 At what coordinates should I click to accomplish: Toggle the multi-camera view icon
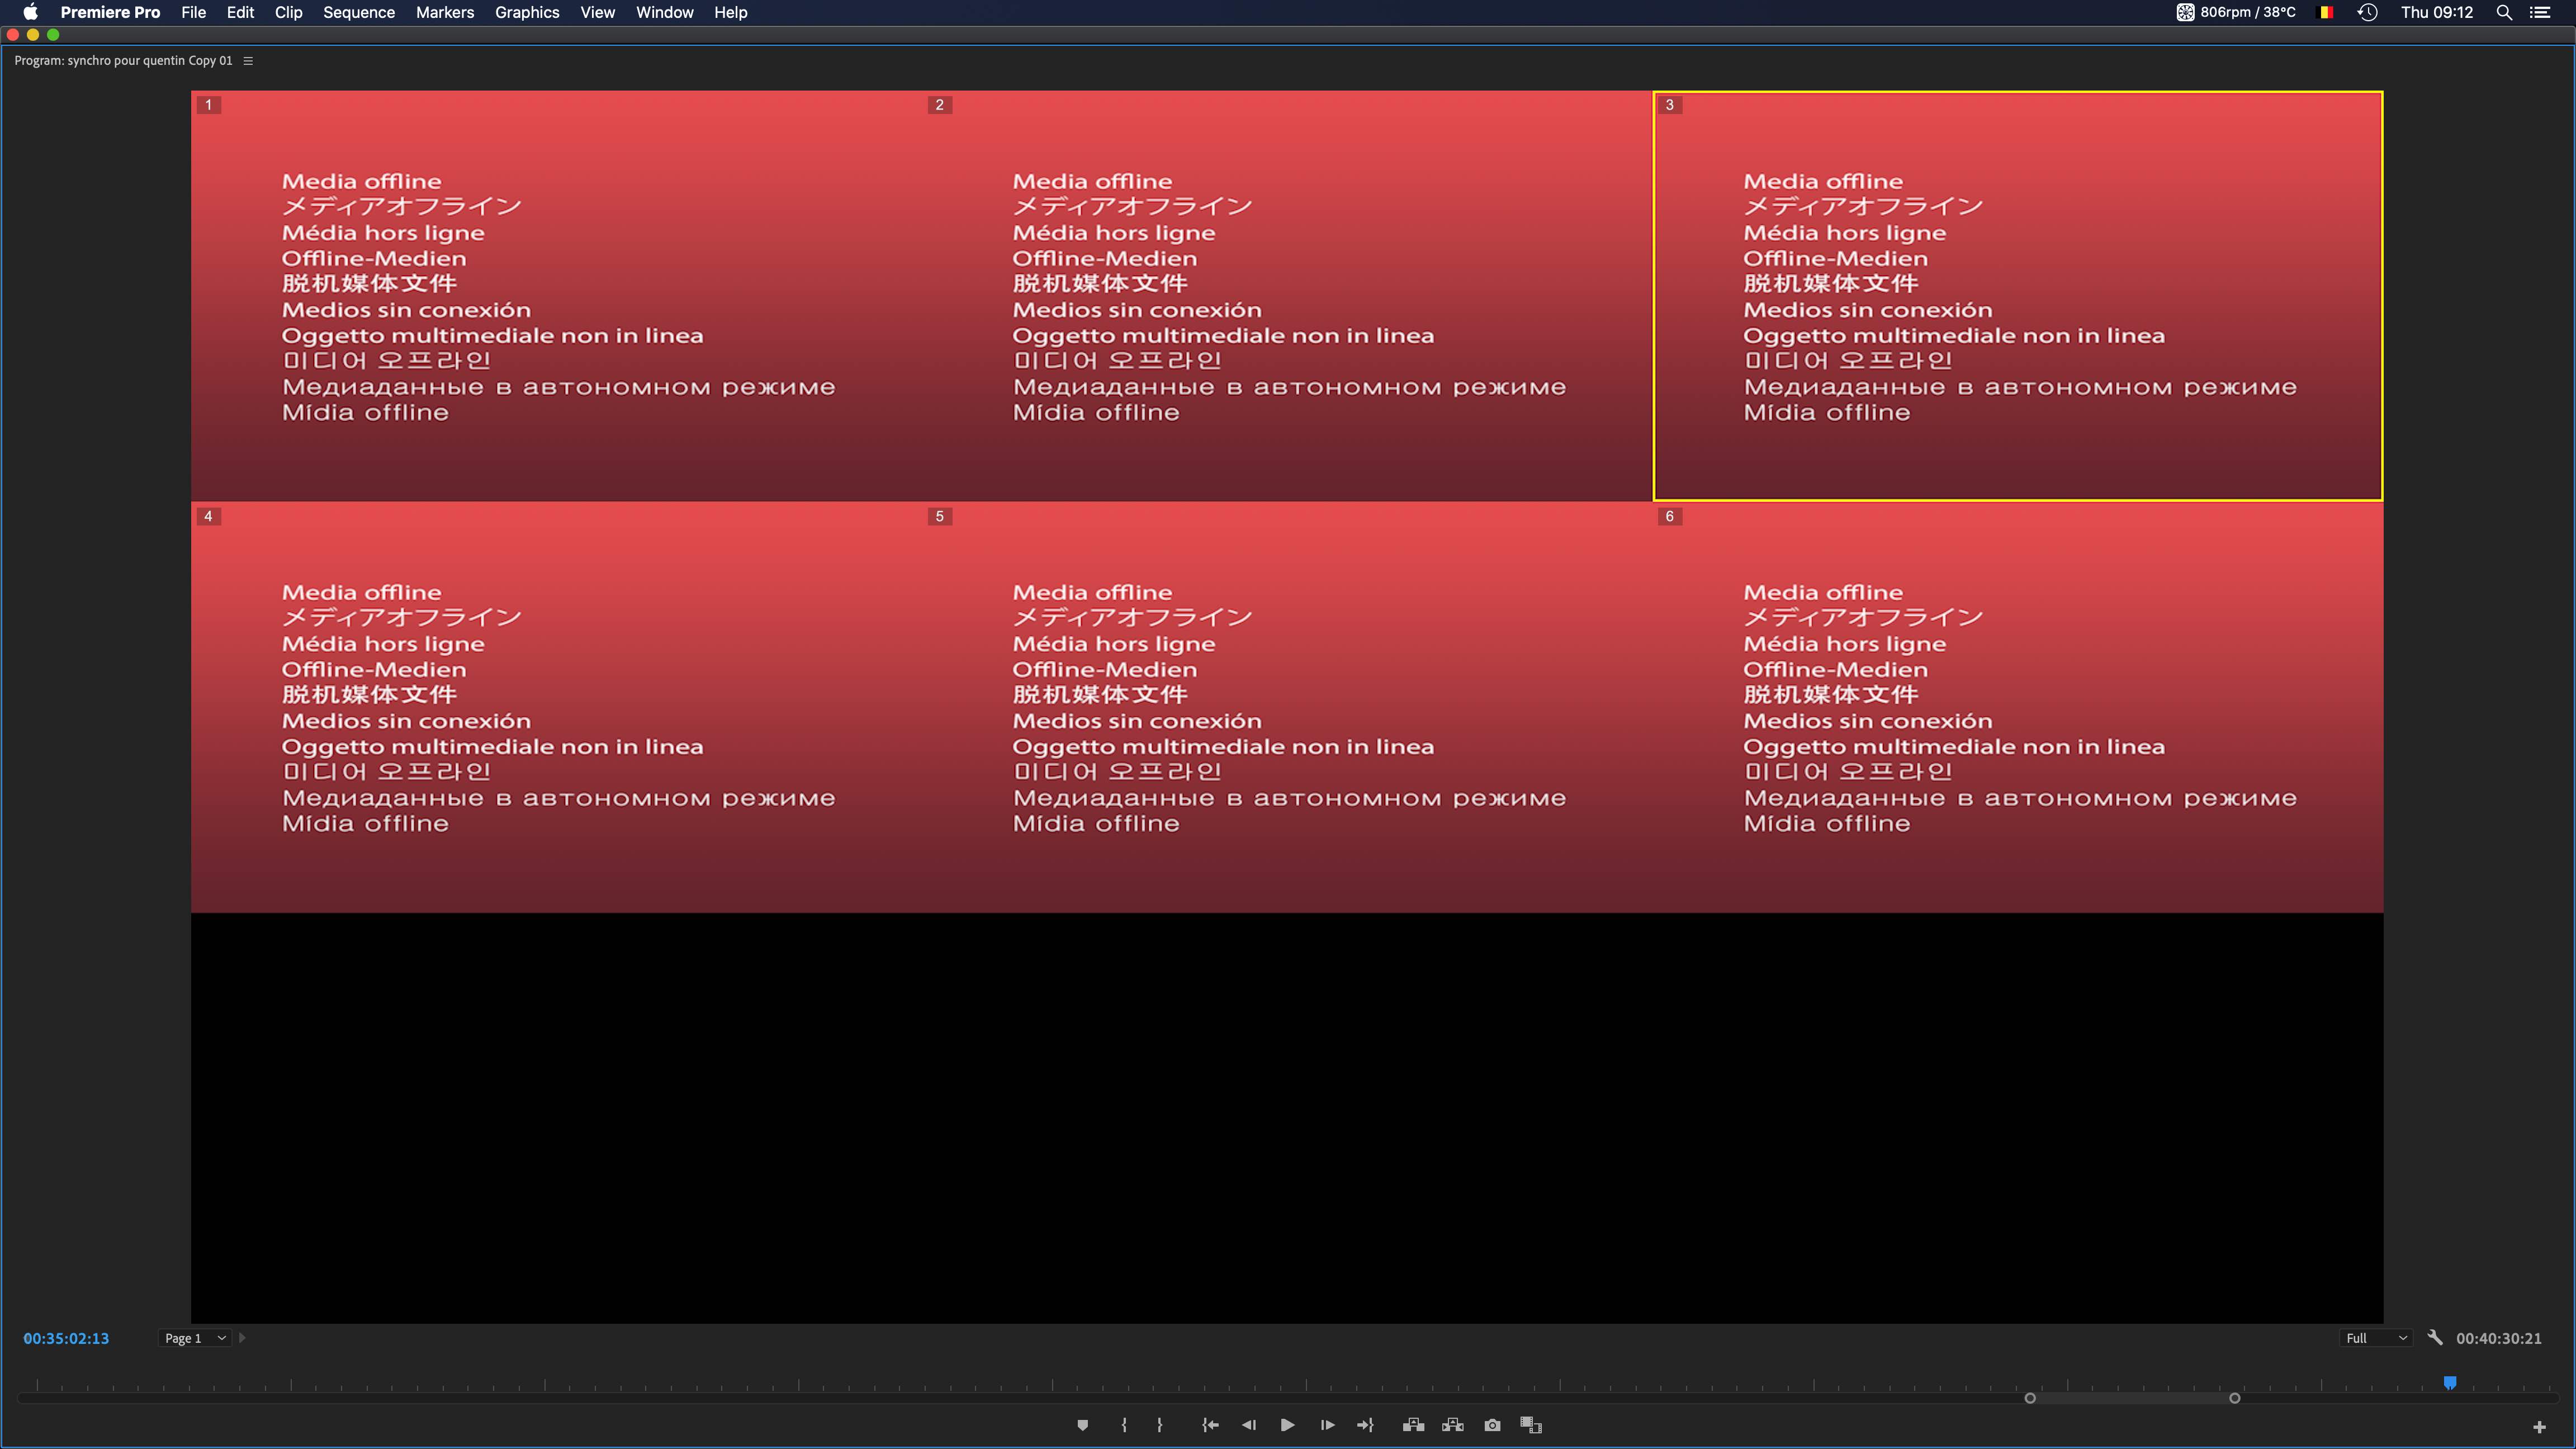[1531, 1425]
